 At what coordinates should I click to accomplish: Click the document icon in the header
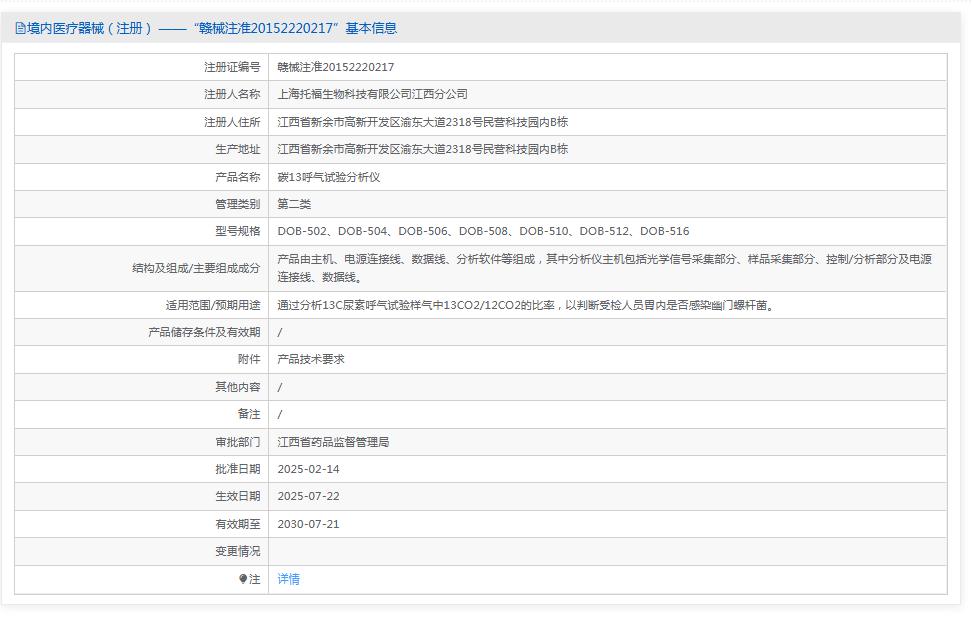(20, 29)
